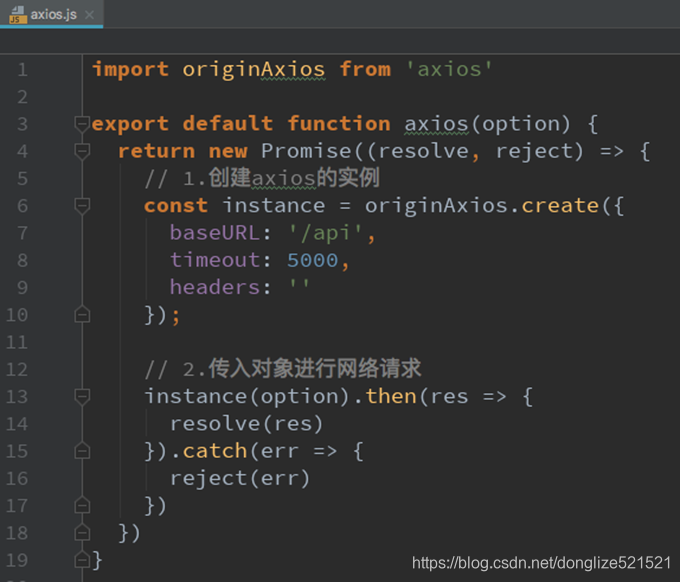
Task: Select the axios.js editor tab
Action: 51,14
